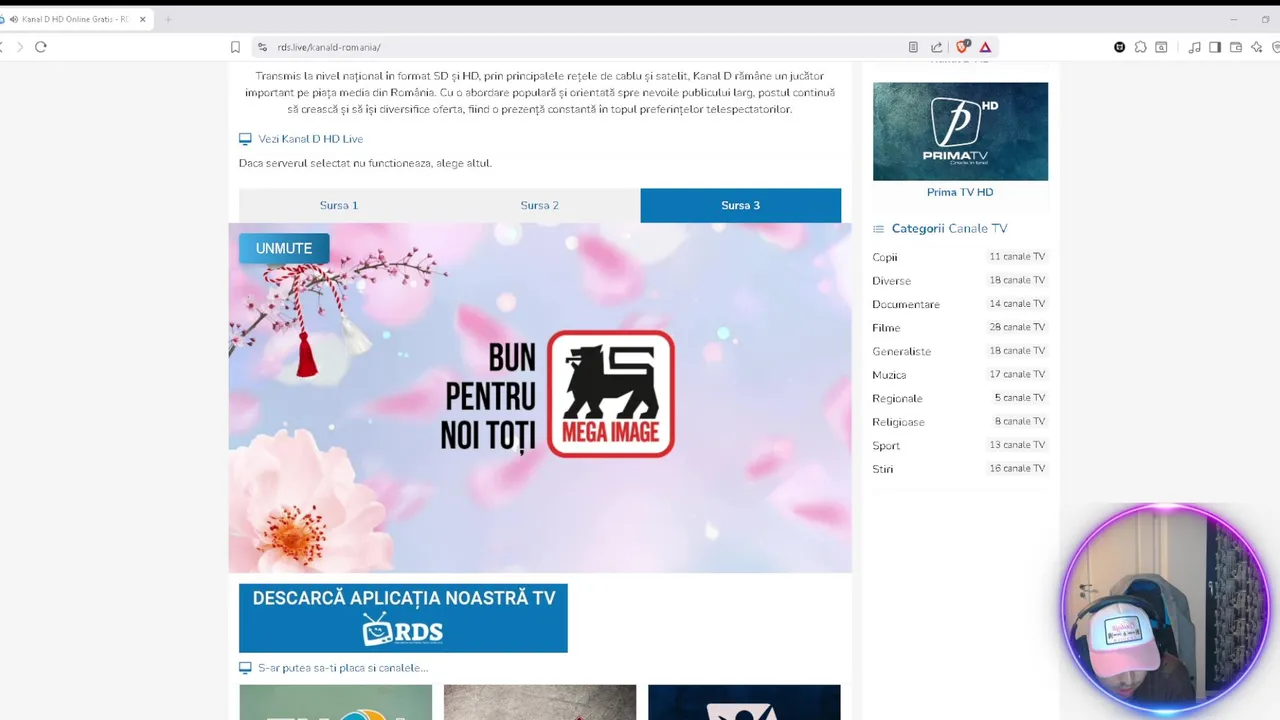The width and height of the screenshot is (1280, 720).
Task: Open the Diverse channel category
Action: pos(891,281)
